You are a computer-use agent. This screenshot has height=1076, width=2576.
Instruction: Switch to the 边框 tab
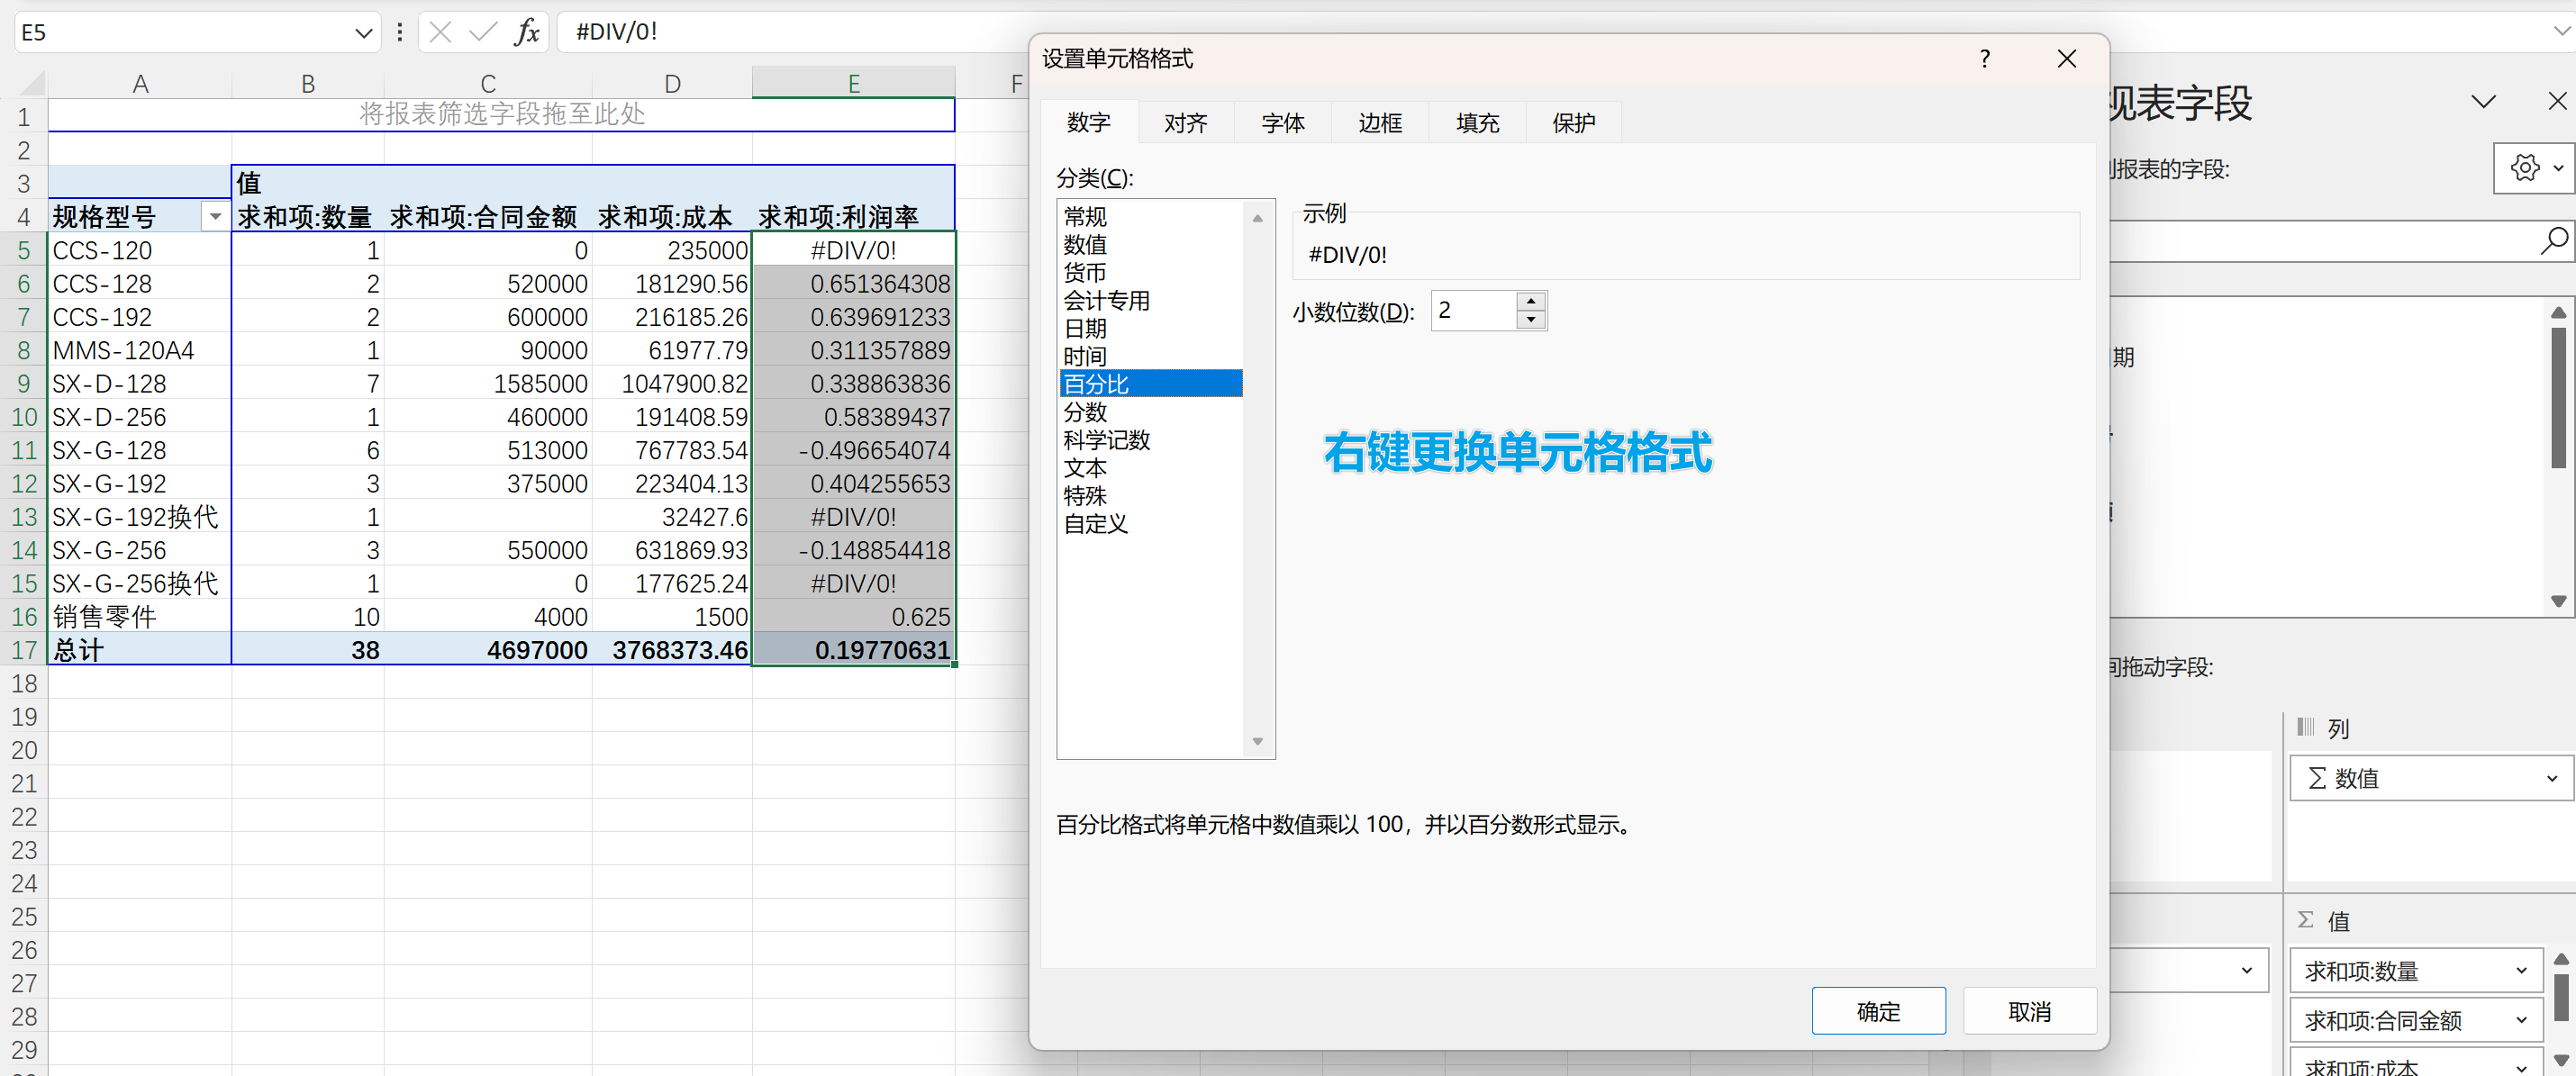pyautogui.click(x=1380, y=123)
